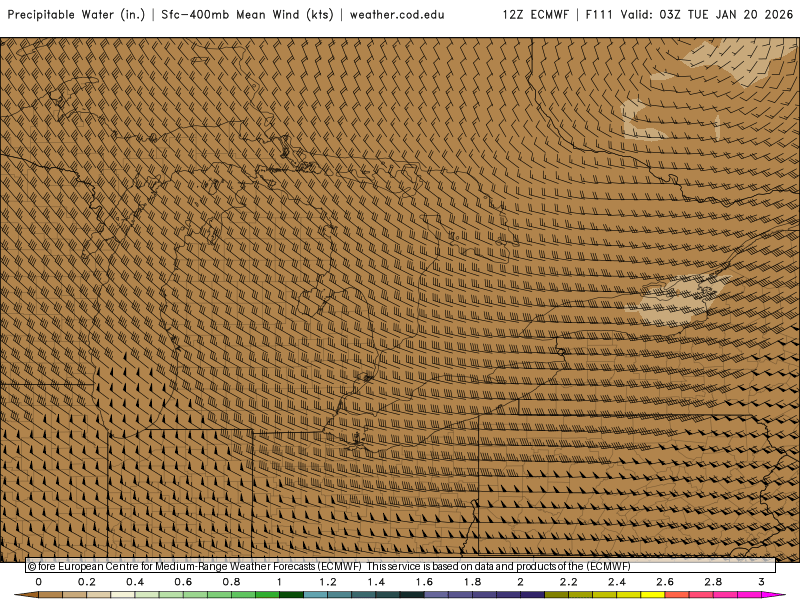
Task: Click the '2' colorbar tick label
Action: click(x=520, y=582)
